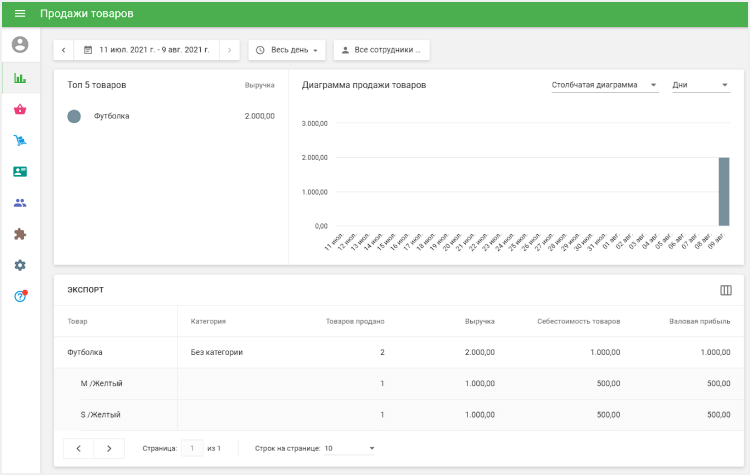Click the 'Товаров продано' column header
This screenshot has width=750, height=475.
(355, 321)
